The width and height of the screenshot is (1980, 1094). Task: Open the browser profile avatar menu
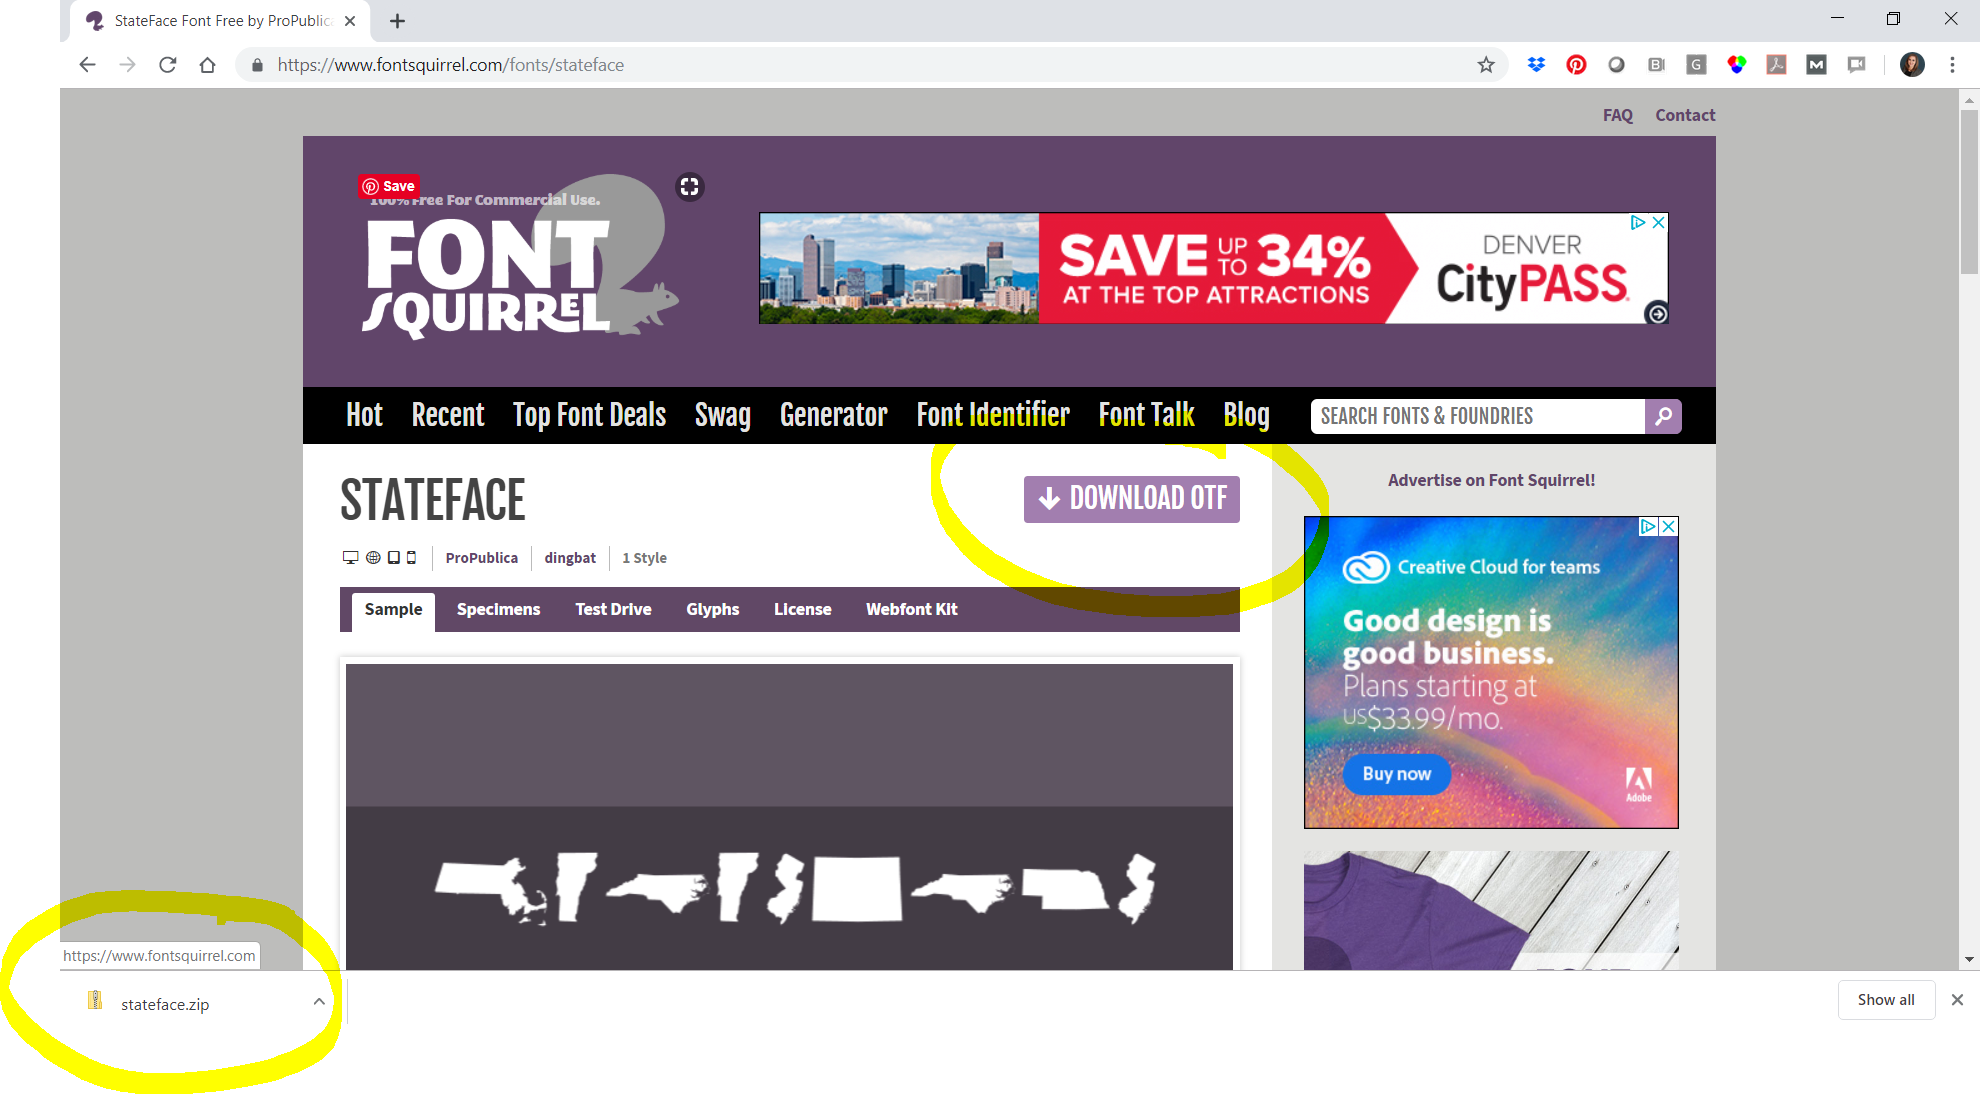pyautogui.click(x=1912, y=64)
